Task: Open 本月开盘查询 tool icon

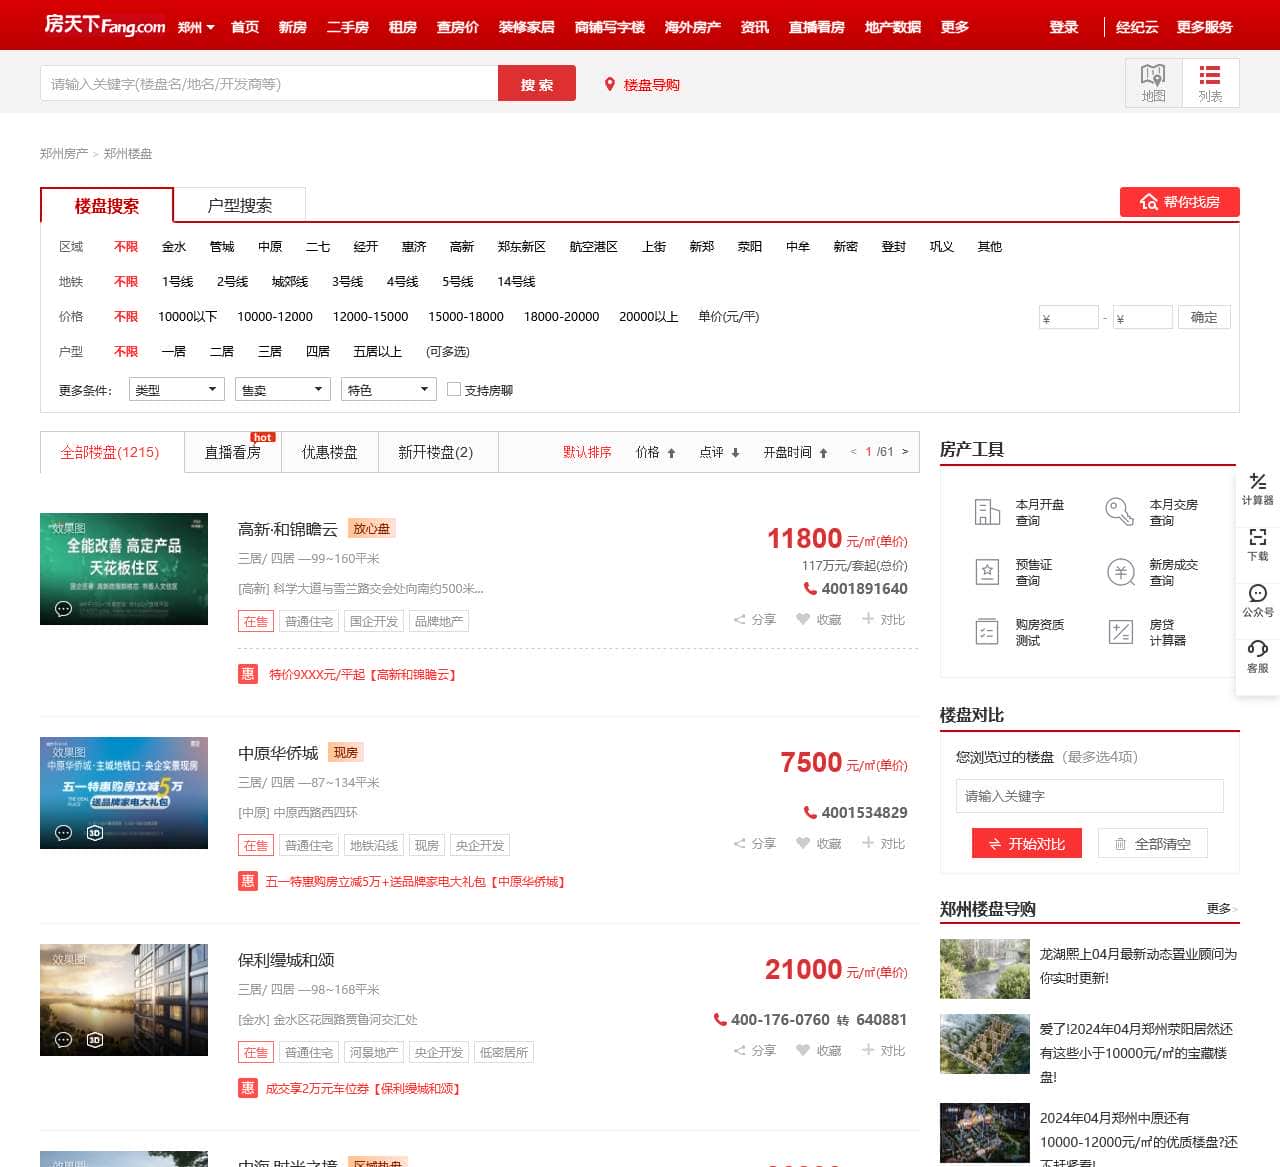Action: 987,512
